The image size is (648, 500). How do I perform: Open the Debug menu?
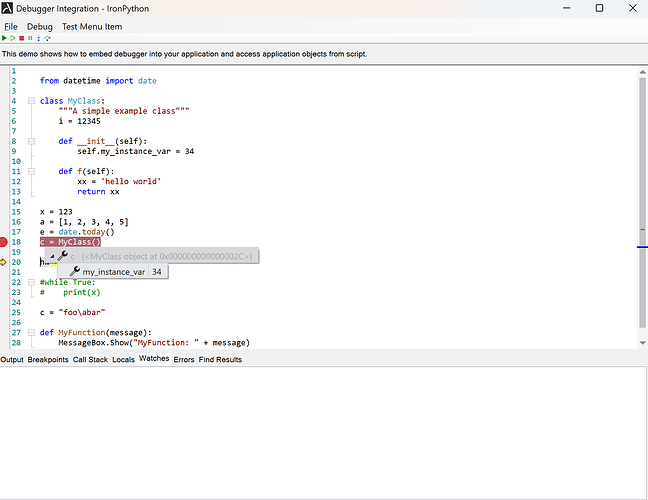click(x=40, y=26)
